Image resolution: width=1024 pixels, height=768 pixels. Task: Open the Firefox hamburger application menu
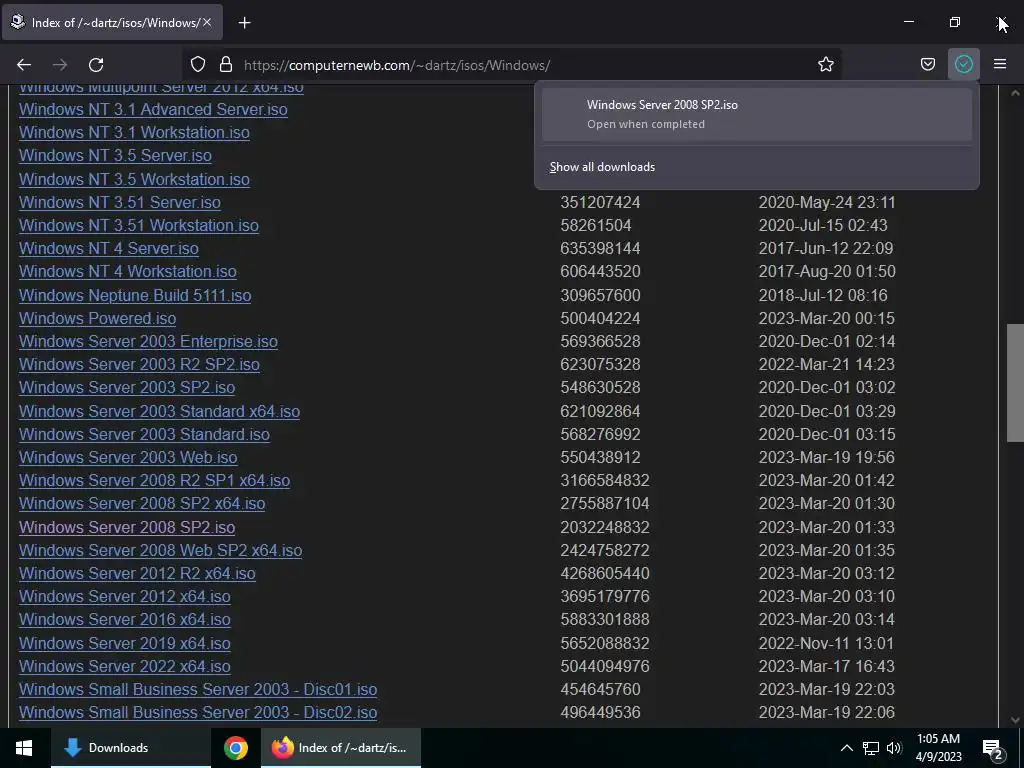pyautogui.click(x=1000, y=64)
